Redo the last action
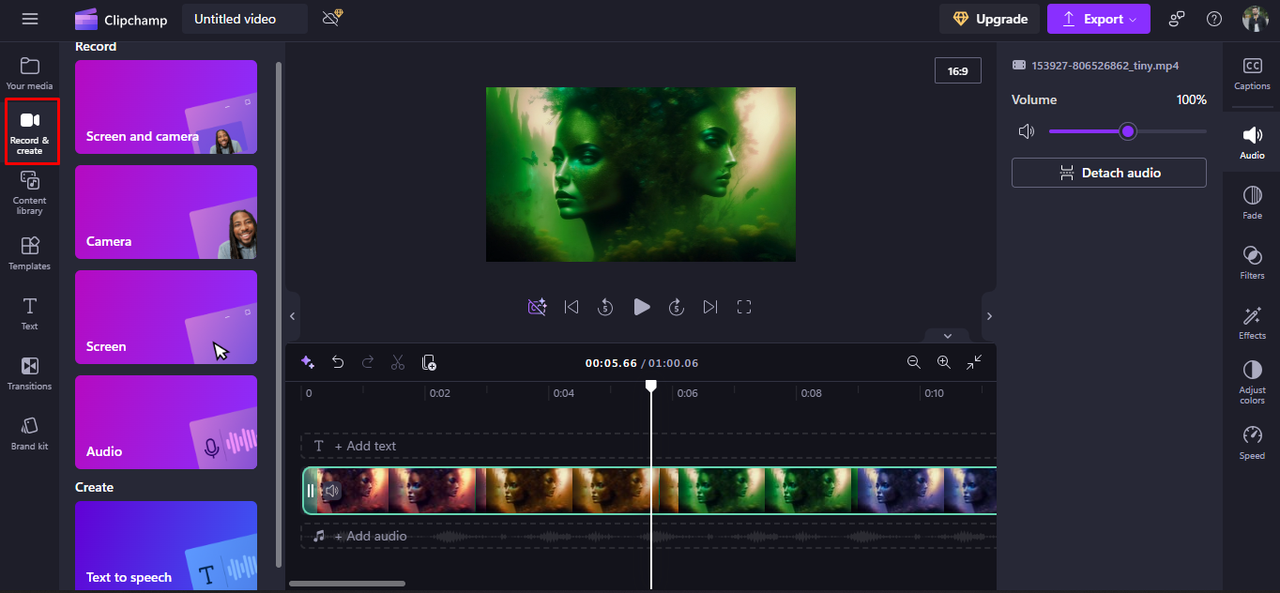 click(368, 362)
